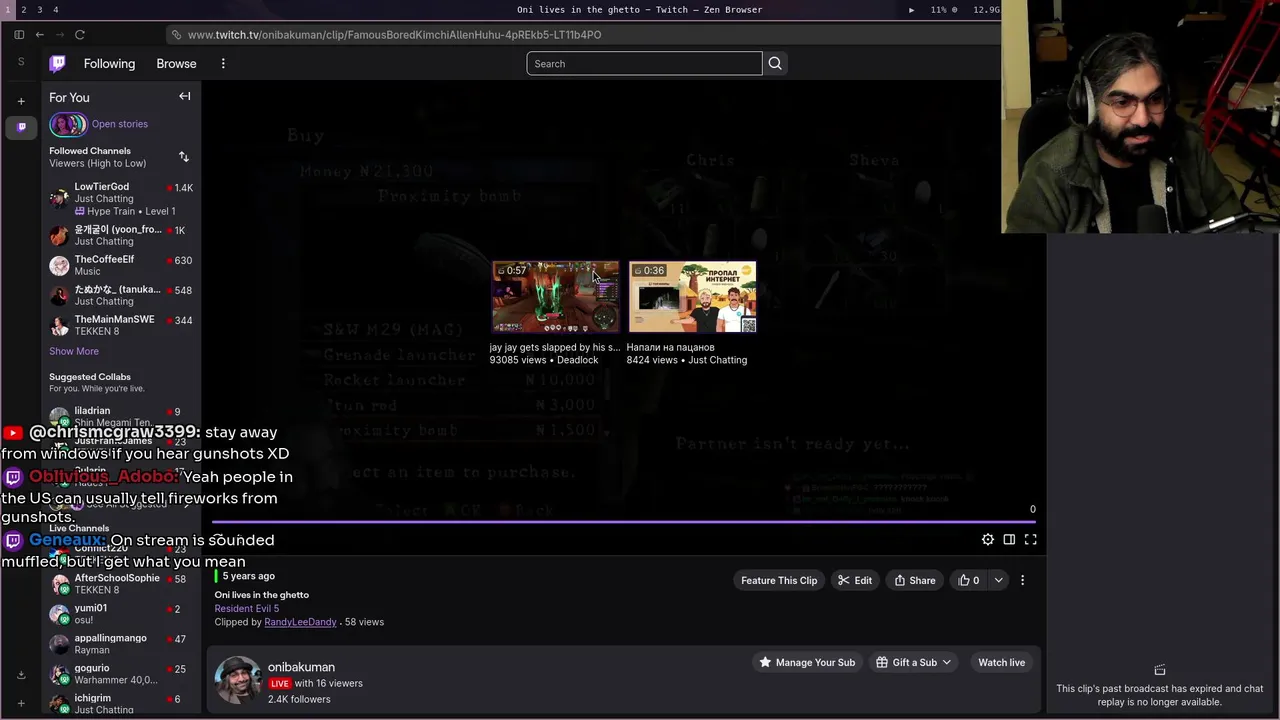
Task: Click Feature This Clip button
Action: [x=779, y=580]
